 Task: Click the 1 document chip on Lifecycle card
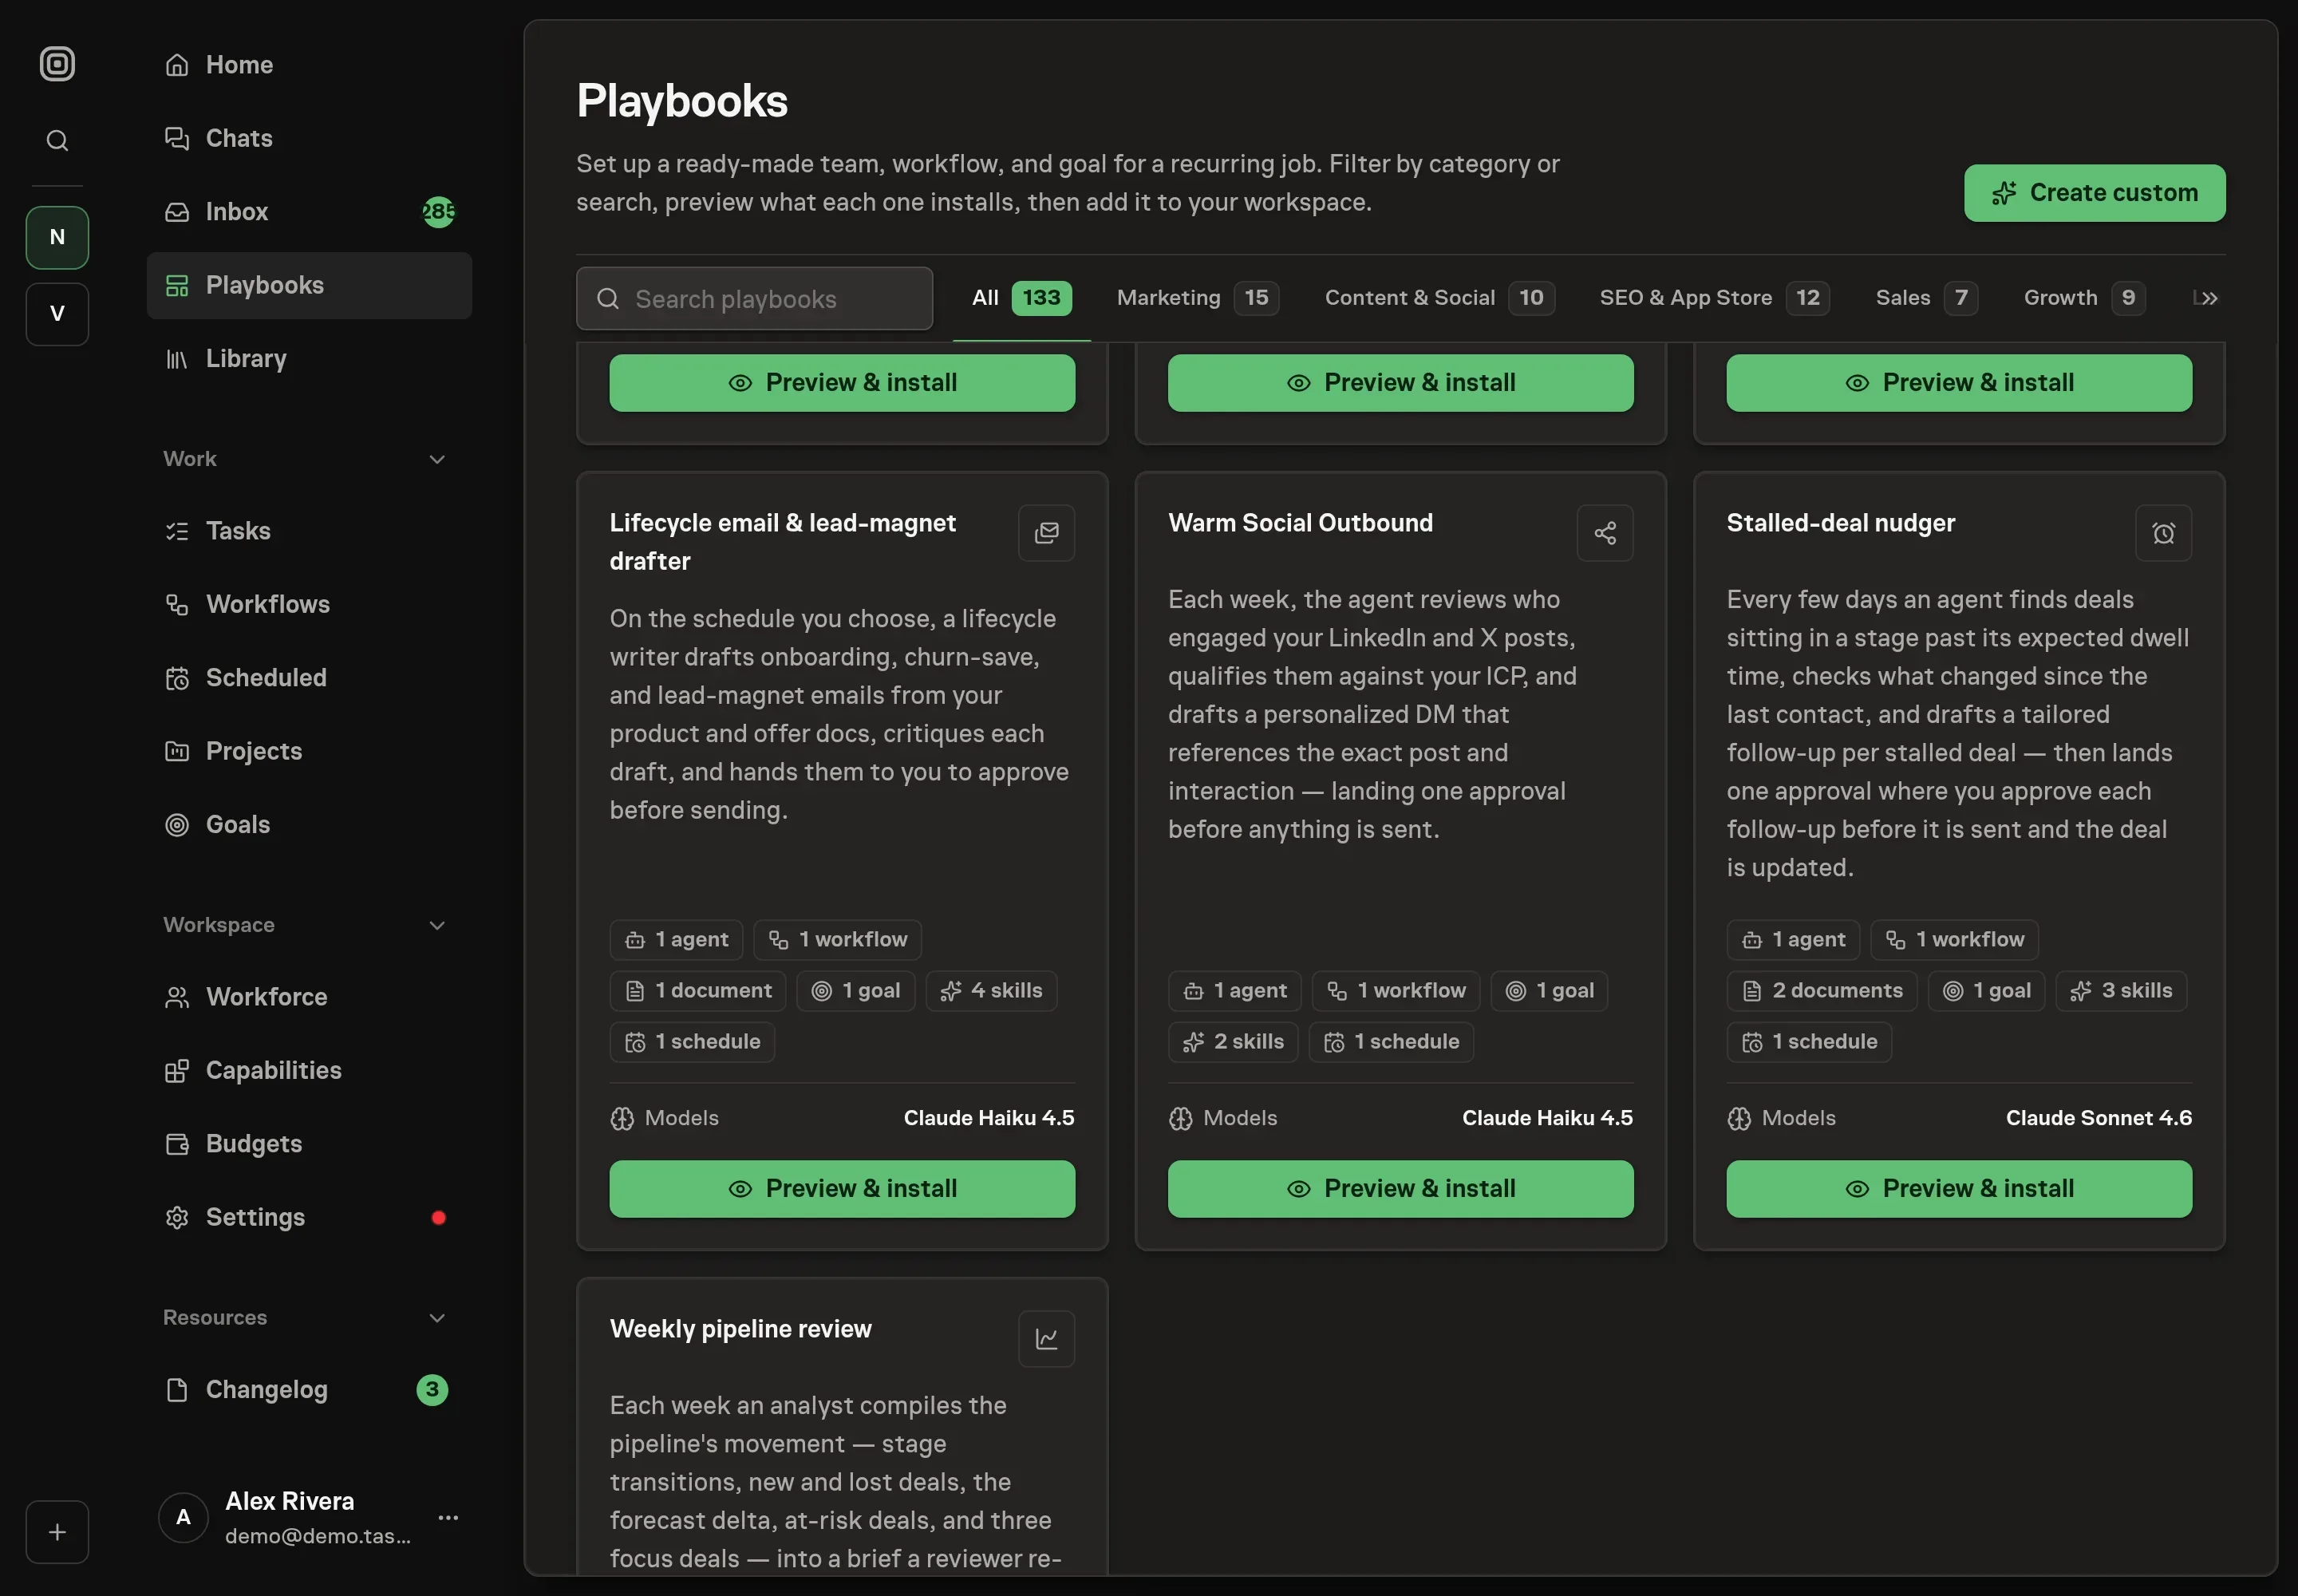click(697, 991)
